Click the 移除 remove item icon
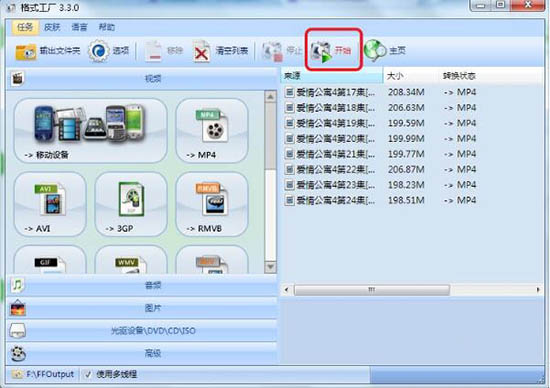Image resolution: width=550 pixels, height=388 pixels. (x=153, y=51)
